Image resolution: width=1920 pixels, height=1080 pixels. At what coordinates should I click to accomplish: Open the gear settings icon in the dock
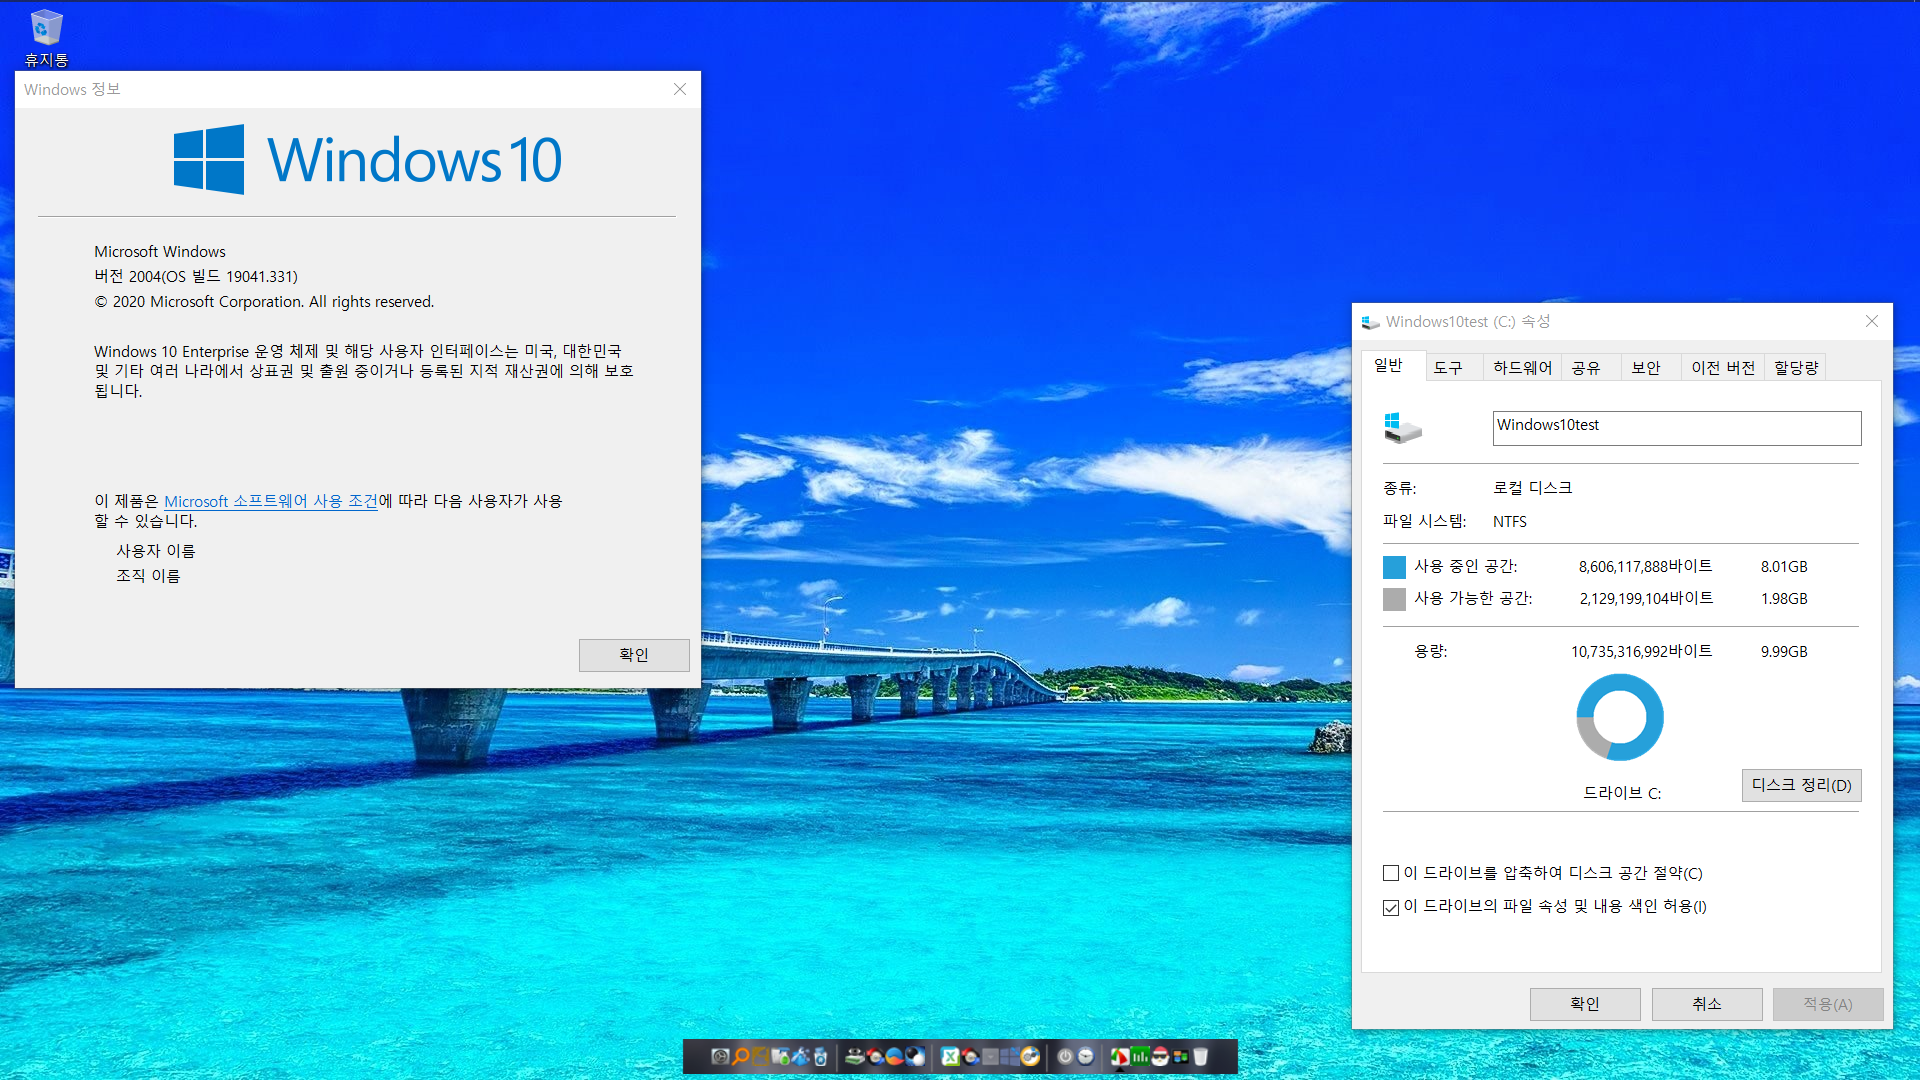point(720,1056)
